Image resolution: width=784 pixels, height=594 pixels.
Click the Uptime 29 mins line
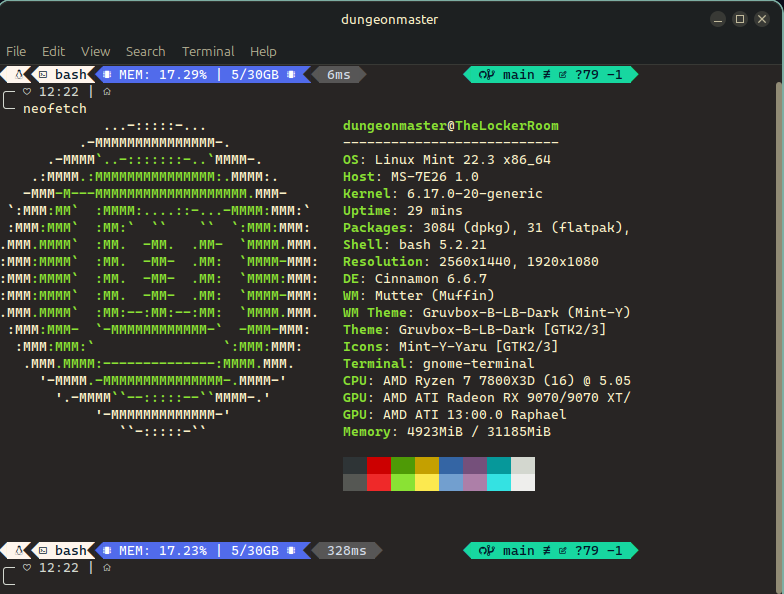click(403, 211)
